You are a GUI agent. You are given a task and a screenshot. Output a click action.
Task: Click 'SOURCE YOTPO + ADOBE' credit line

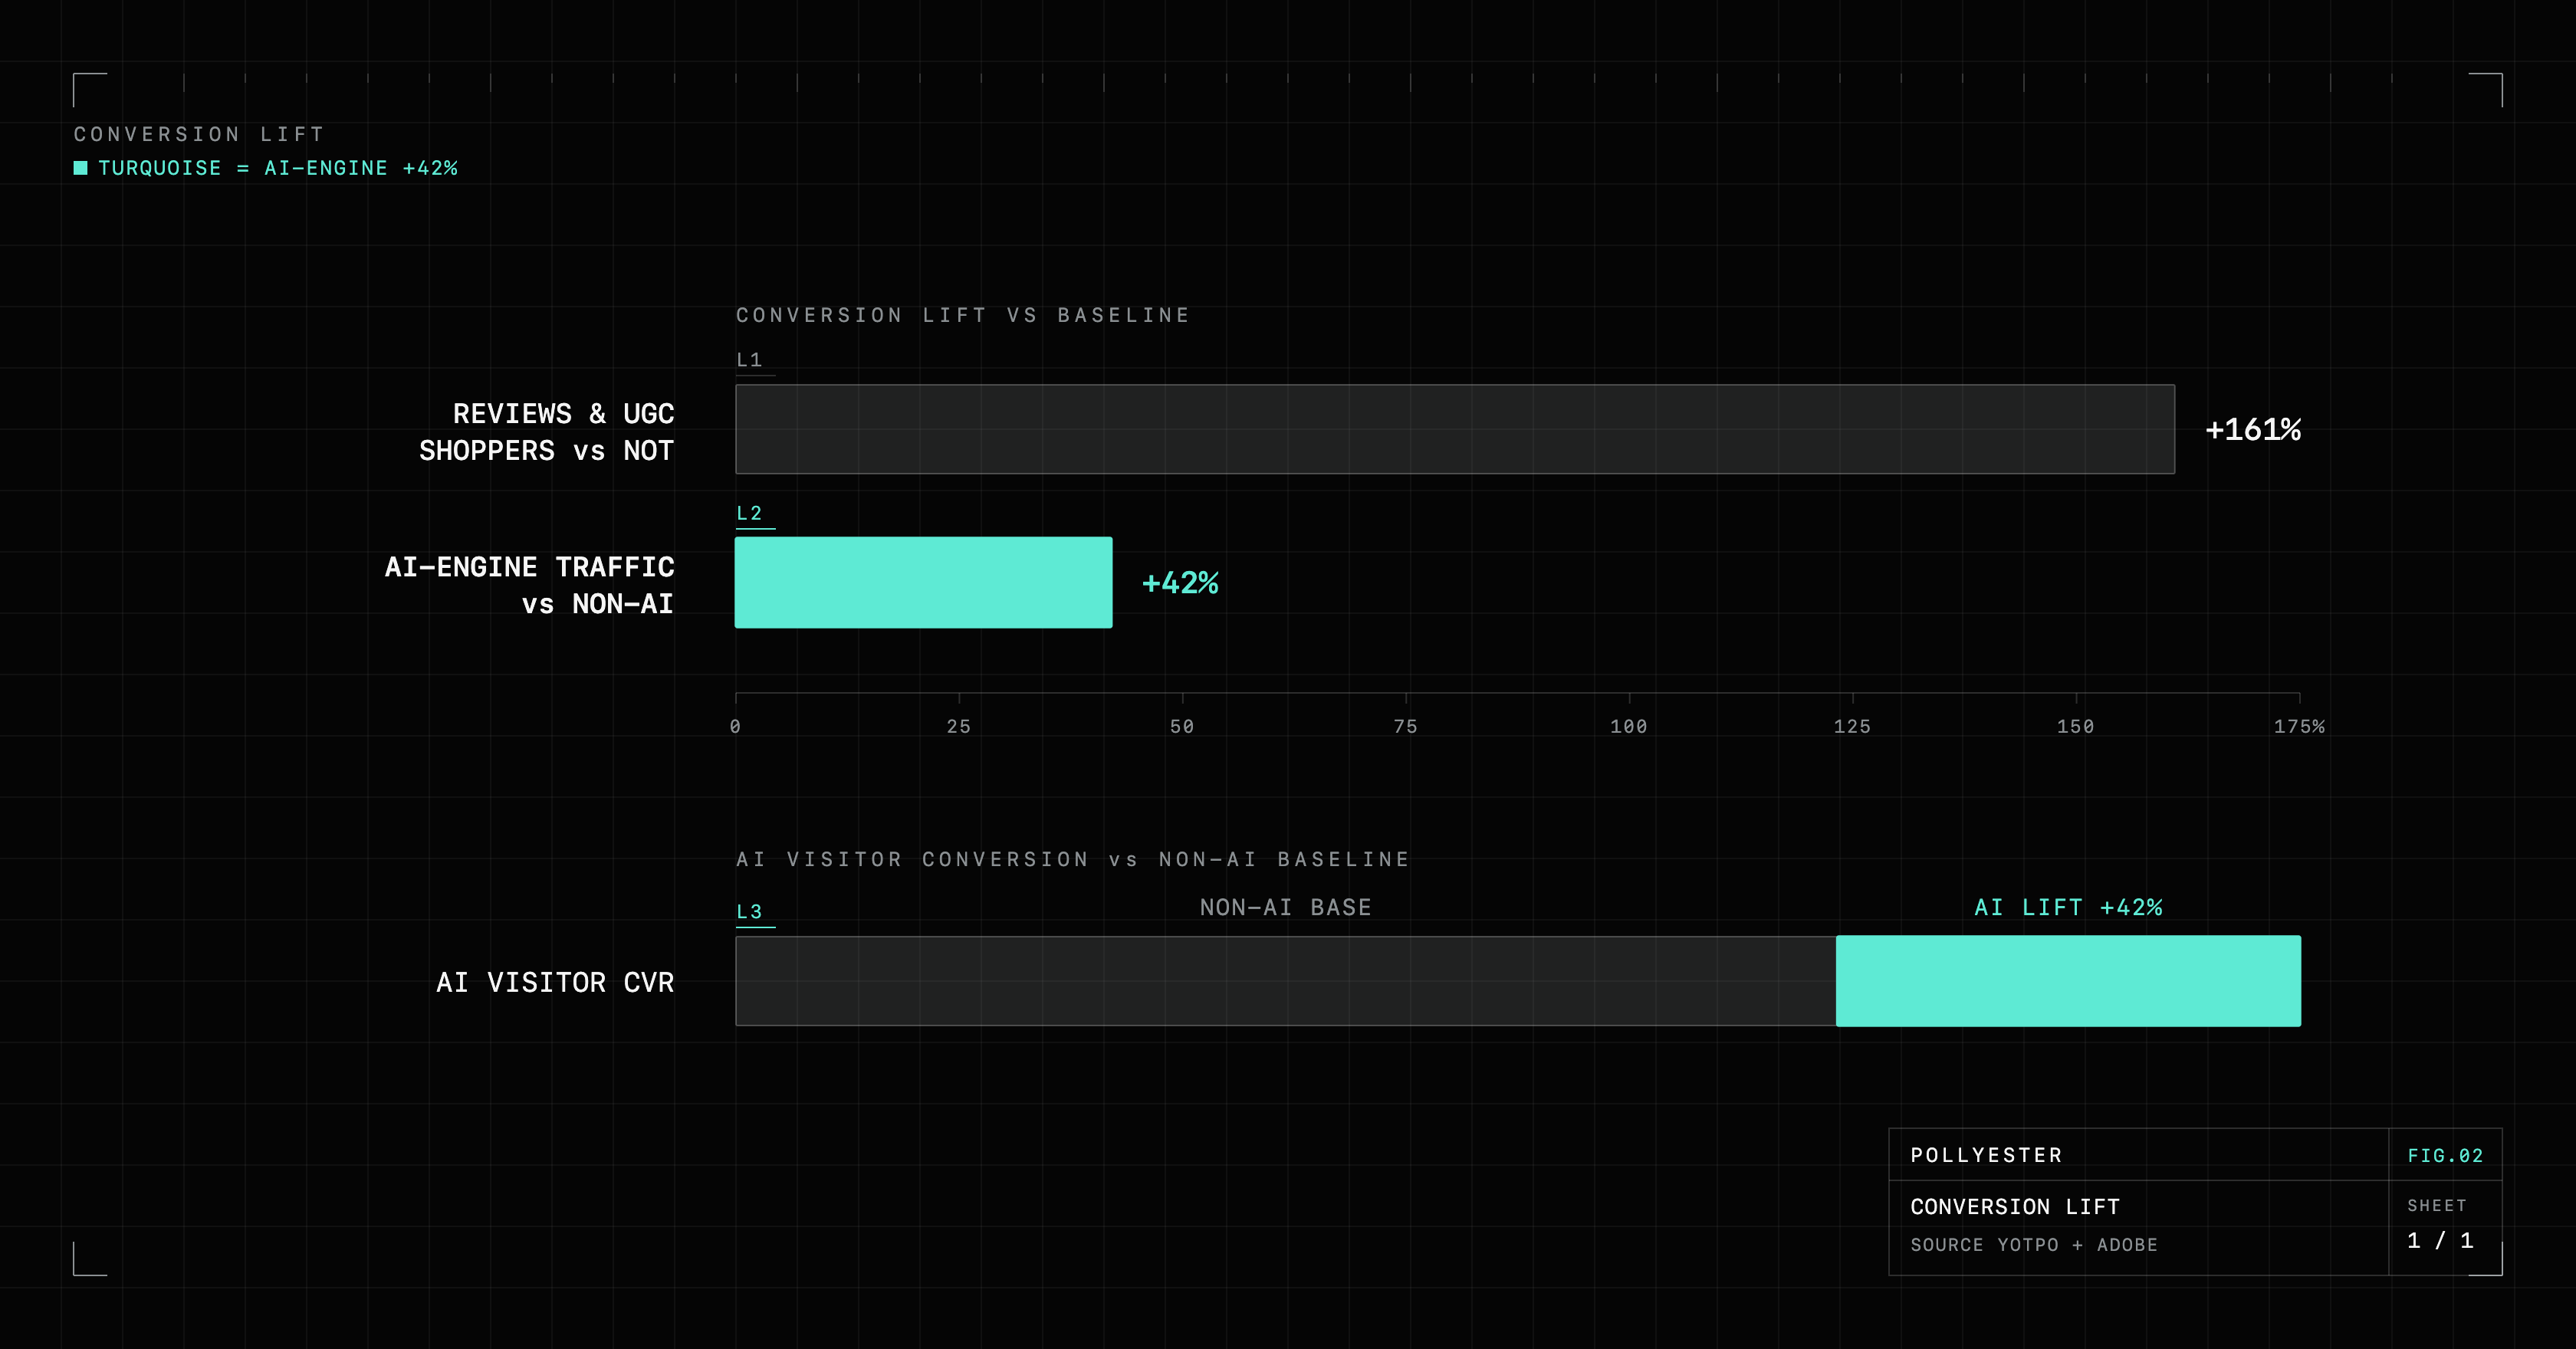point(2034,1245)
